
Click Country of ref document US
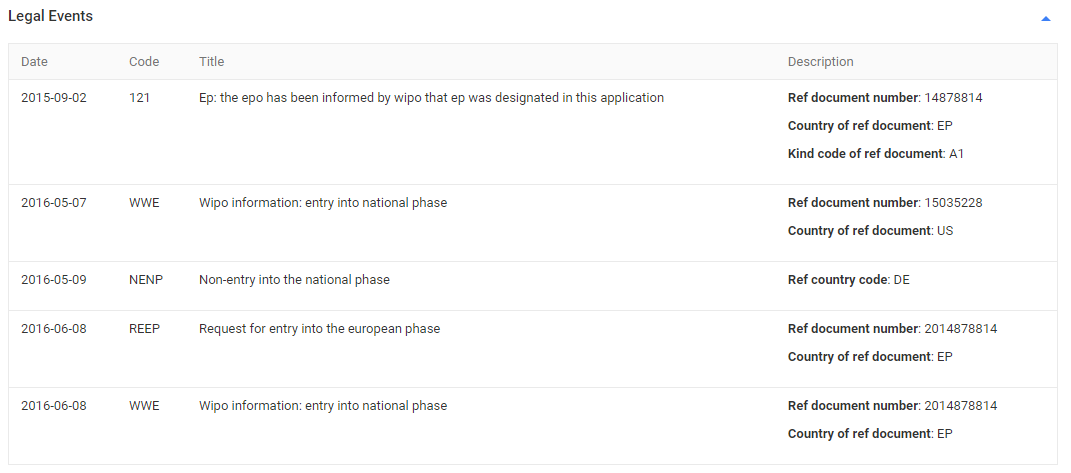(870, 231)
